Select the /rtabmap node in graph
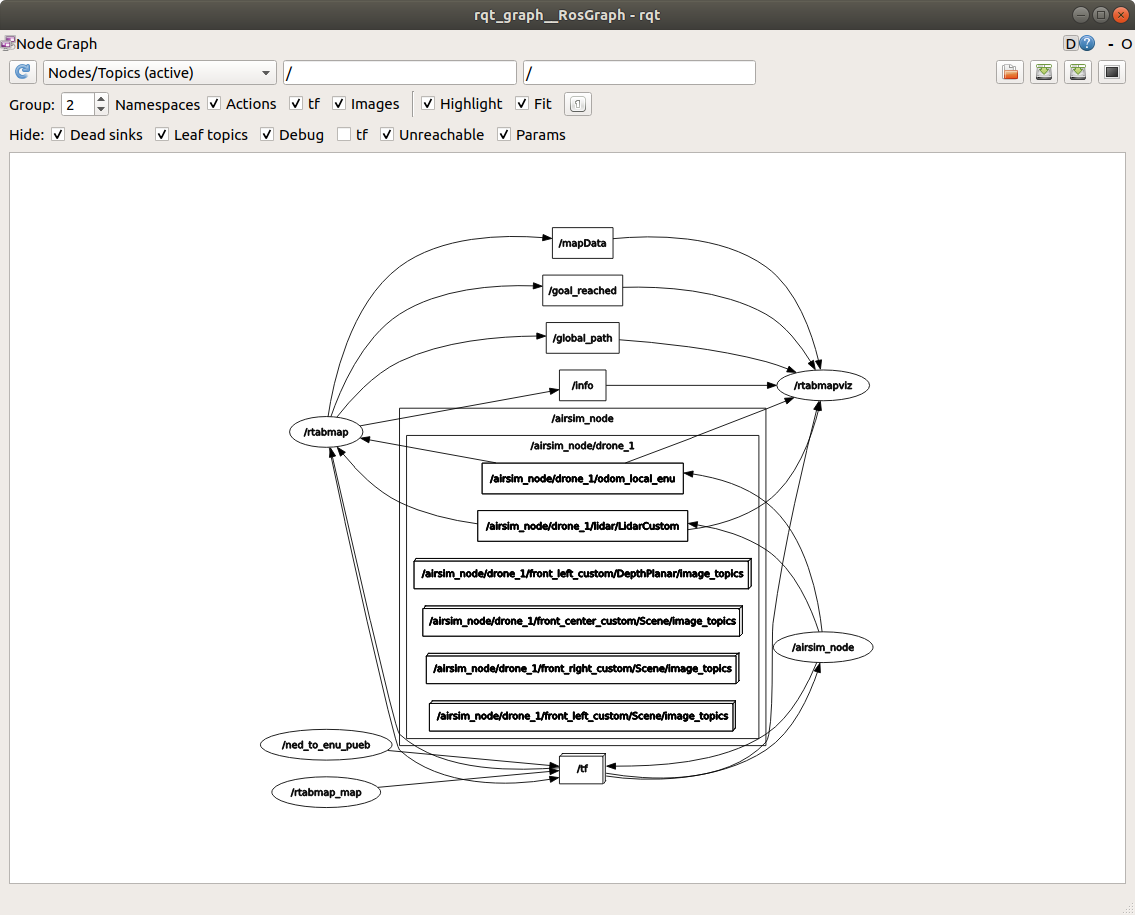 coord(325,432)
